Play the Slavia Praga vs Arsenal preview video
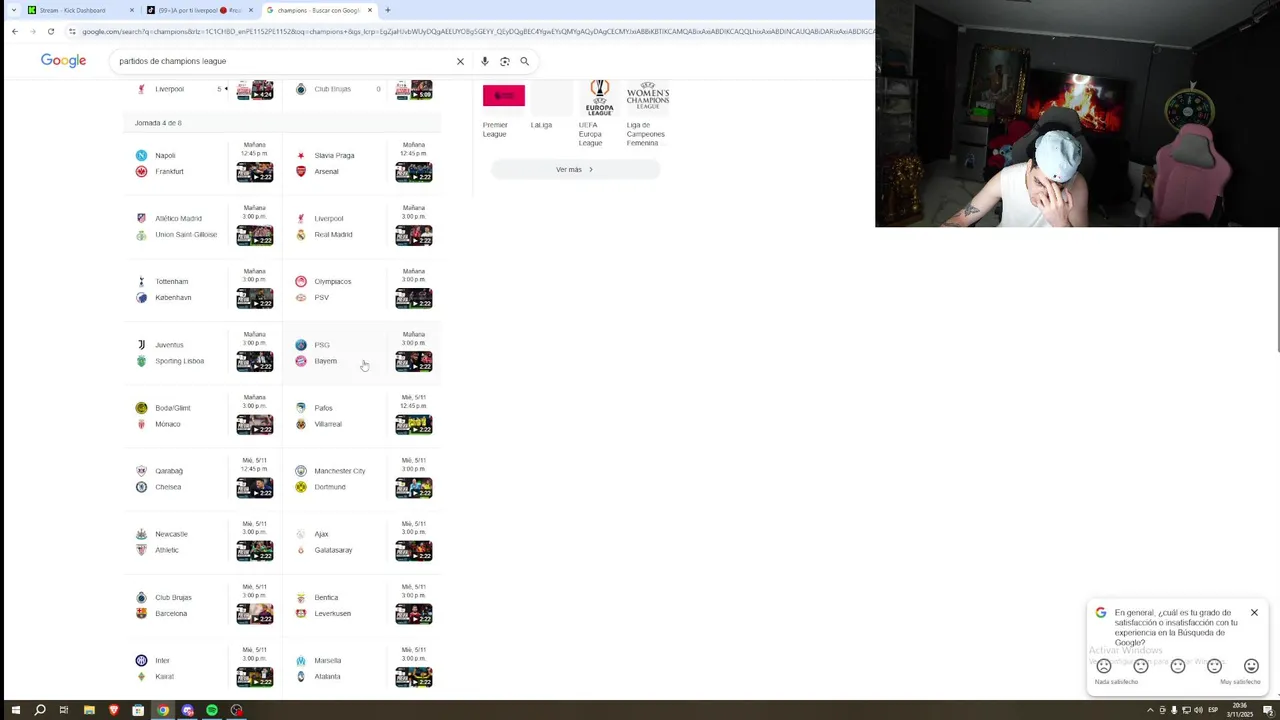 413,172
